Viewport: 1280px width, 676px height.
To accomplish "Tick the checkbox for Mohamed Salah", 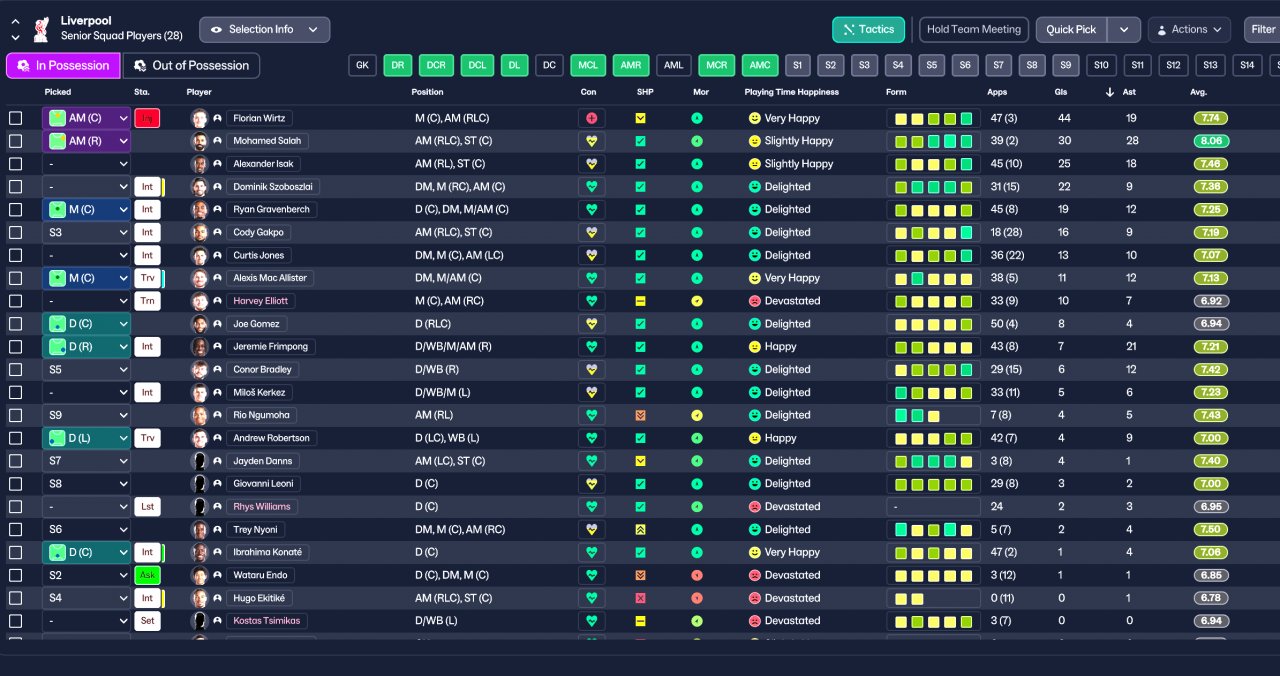I will coord(15,141).
